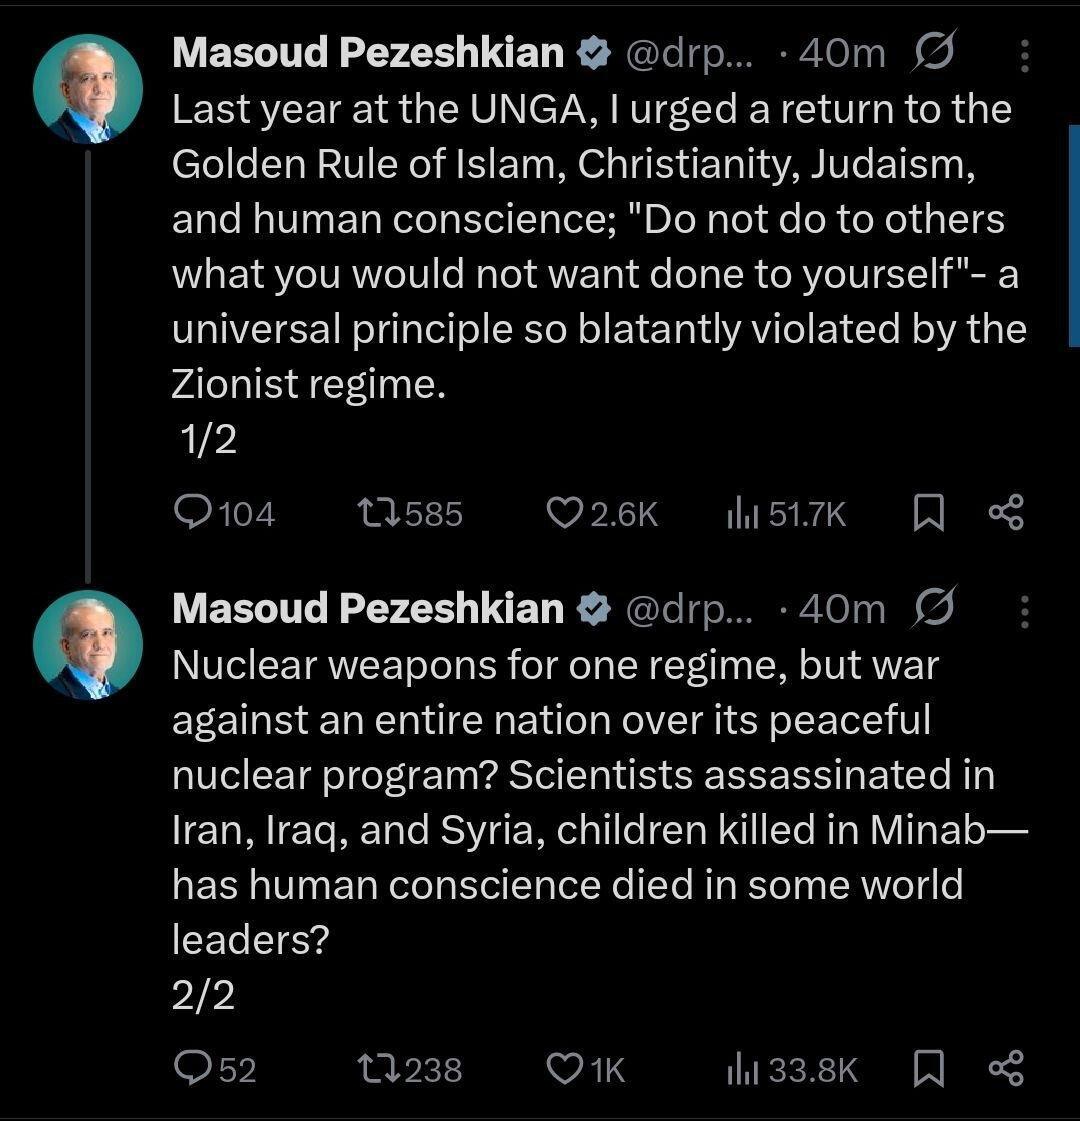
Task: Select the crossed-circle icon beside the first timestamp
Action: (934, 52)
